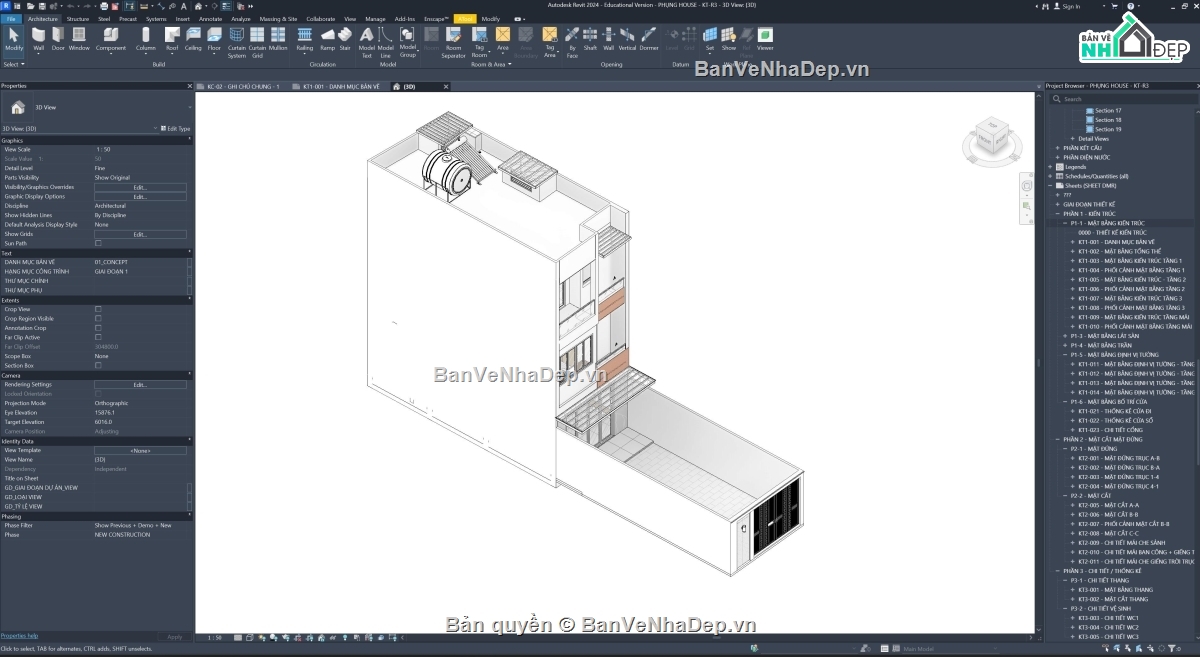
Task: Select the Roof tool
Action: [172, 39]
